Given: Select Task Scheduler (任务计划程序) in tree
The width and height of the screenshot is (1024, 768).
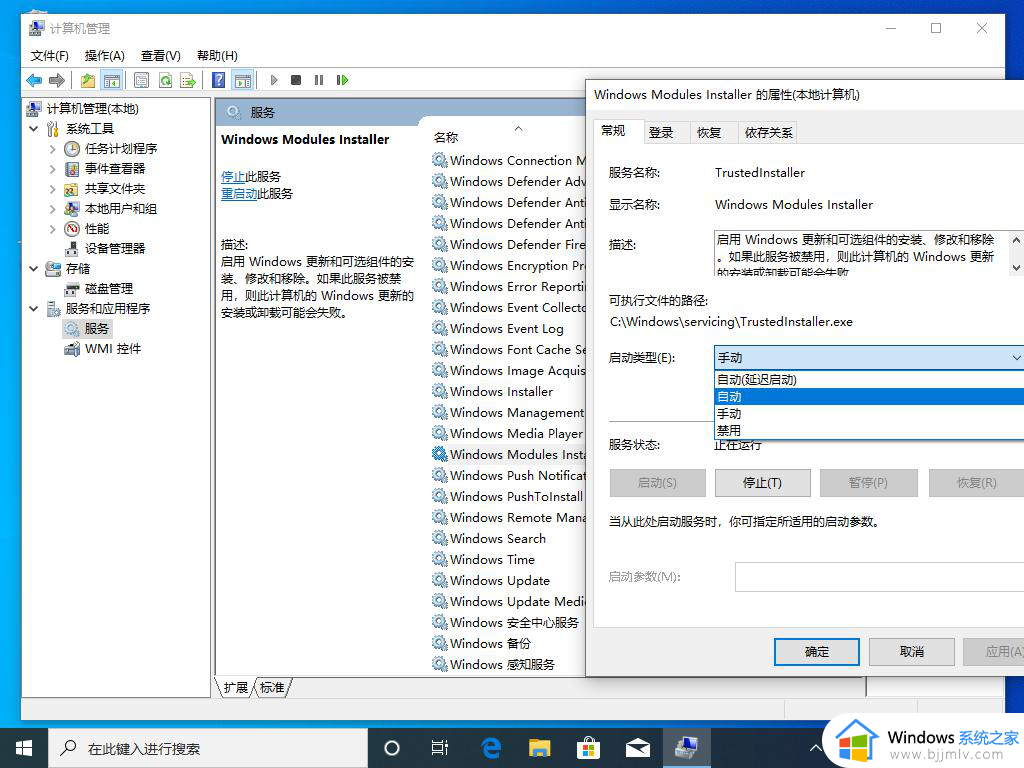Looking at the screenshot, I should click(x=121, y=149).
